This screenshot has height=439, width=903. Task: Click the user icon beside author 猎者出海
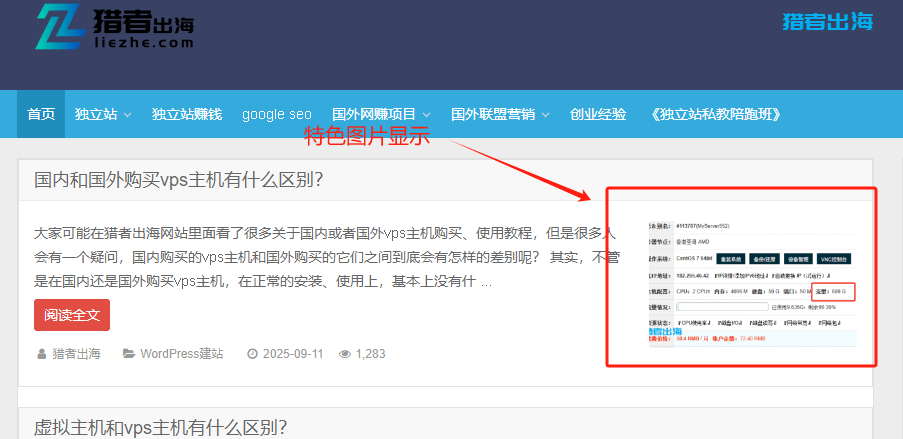pos(41,354)
